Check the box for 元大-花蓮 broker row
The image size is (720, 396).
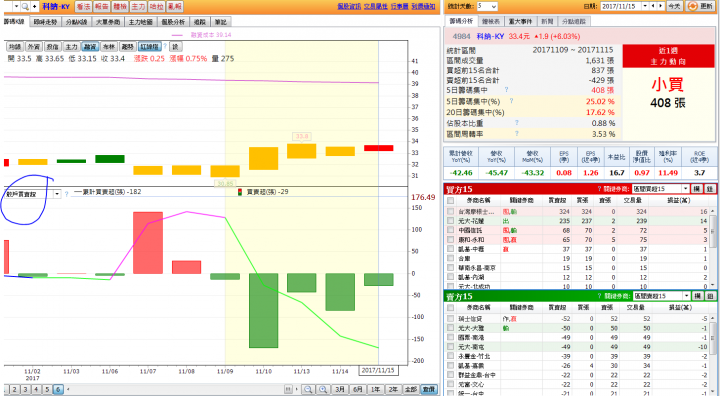450,221
